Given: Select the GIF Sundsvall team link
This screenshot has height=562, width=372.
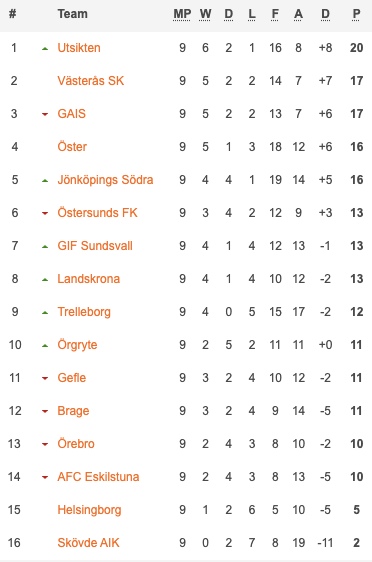Looking at the screenshot, I should pos(95,246).
